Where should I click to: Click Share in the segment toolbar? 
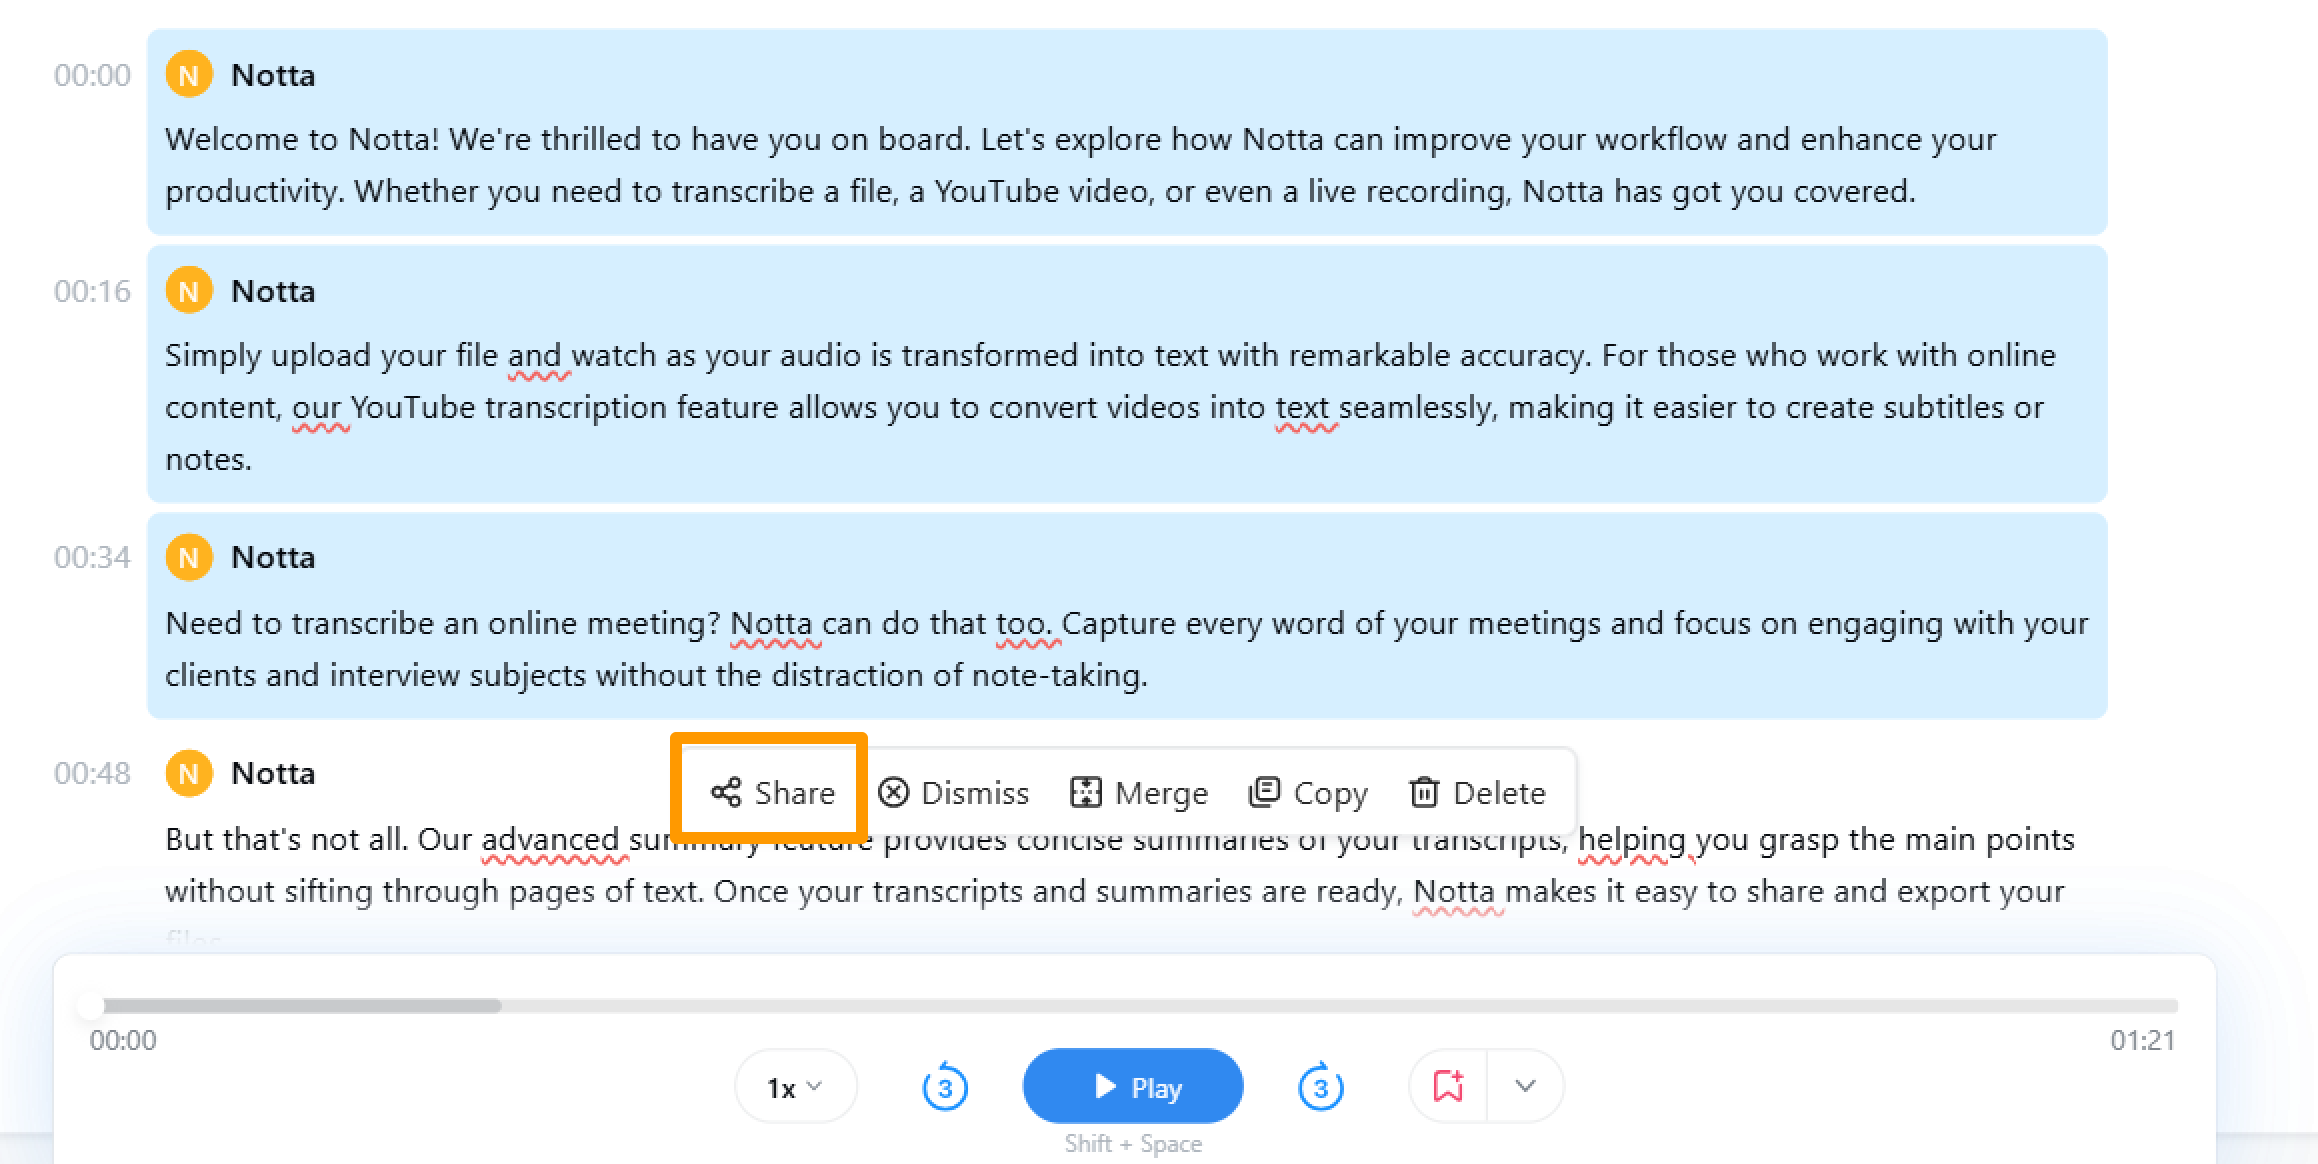tap(772, 793)
